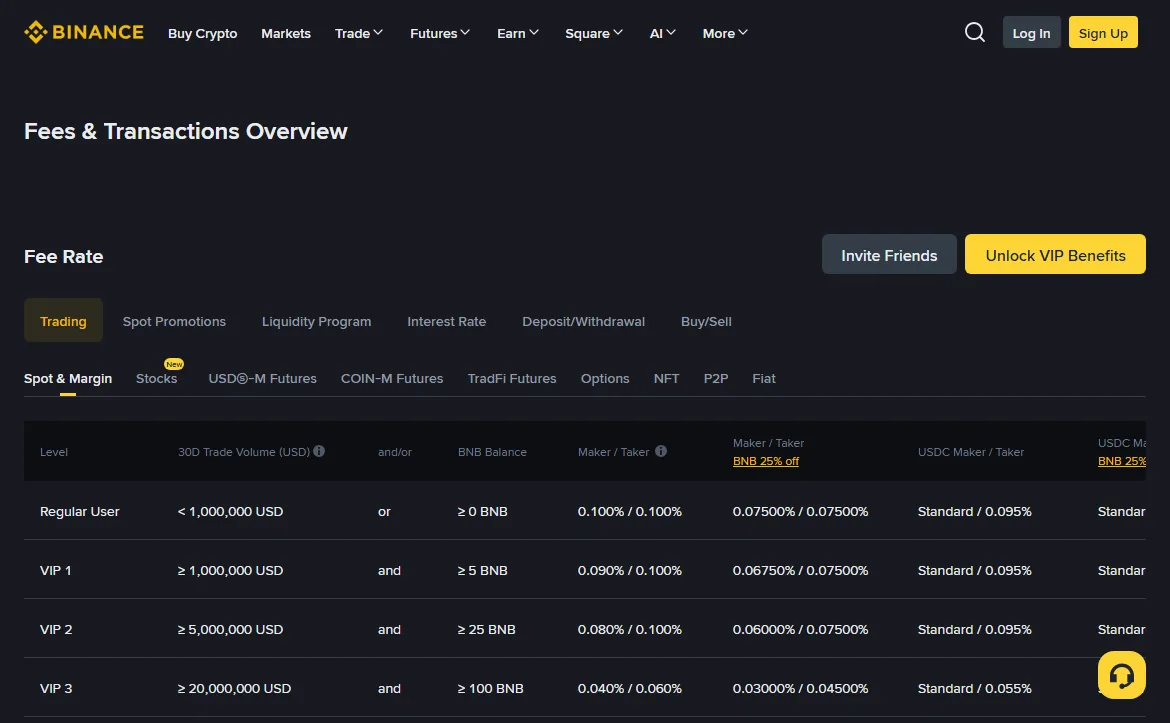This screenshot has height=723, width=1170.
Task: Expand the Earn dropdown menu
Action: [x=518, y=33]
